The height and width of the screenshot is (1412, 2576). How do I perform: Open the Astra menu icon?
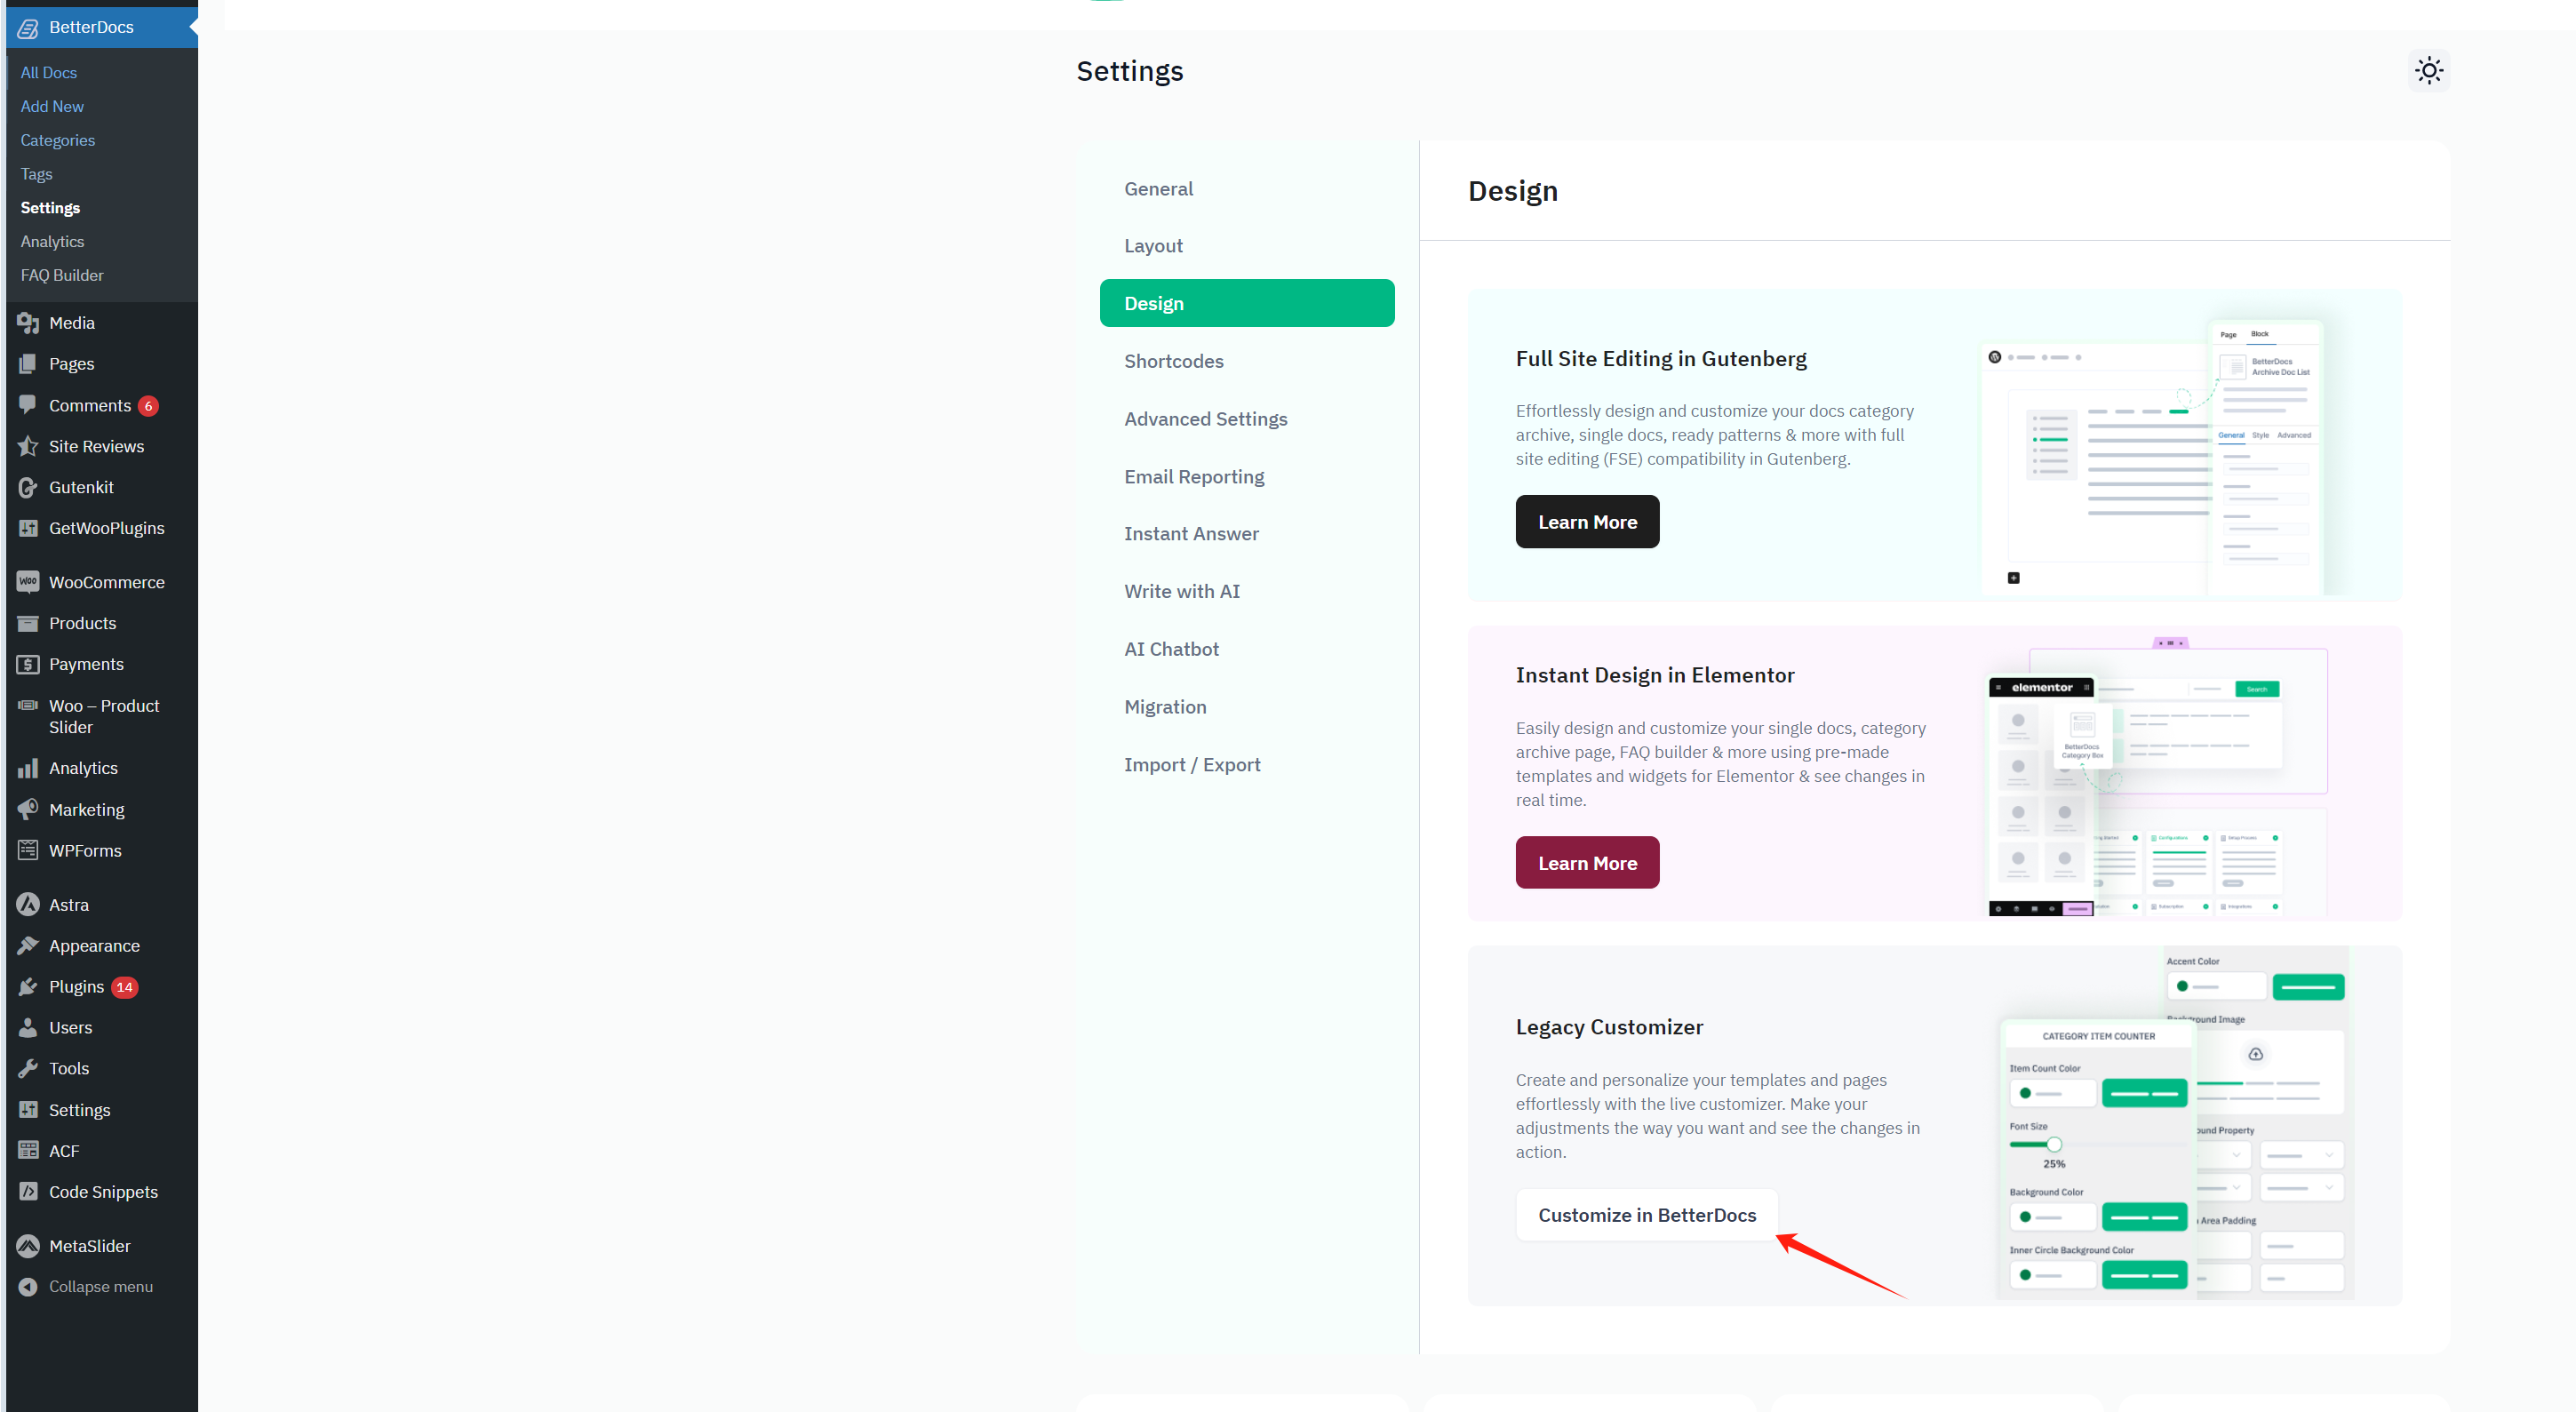[x=28, y=904]
